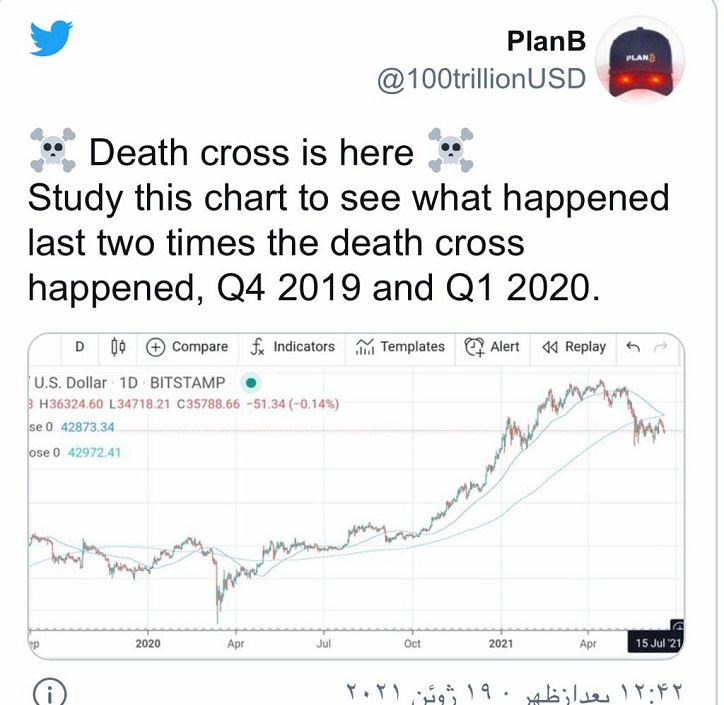724x705 pixels.
Task: Click the 15 Jul '21 date marker
Action: coord(656,643)
